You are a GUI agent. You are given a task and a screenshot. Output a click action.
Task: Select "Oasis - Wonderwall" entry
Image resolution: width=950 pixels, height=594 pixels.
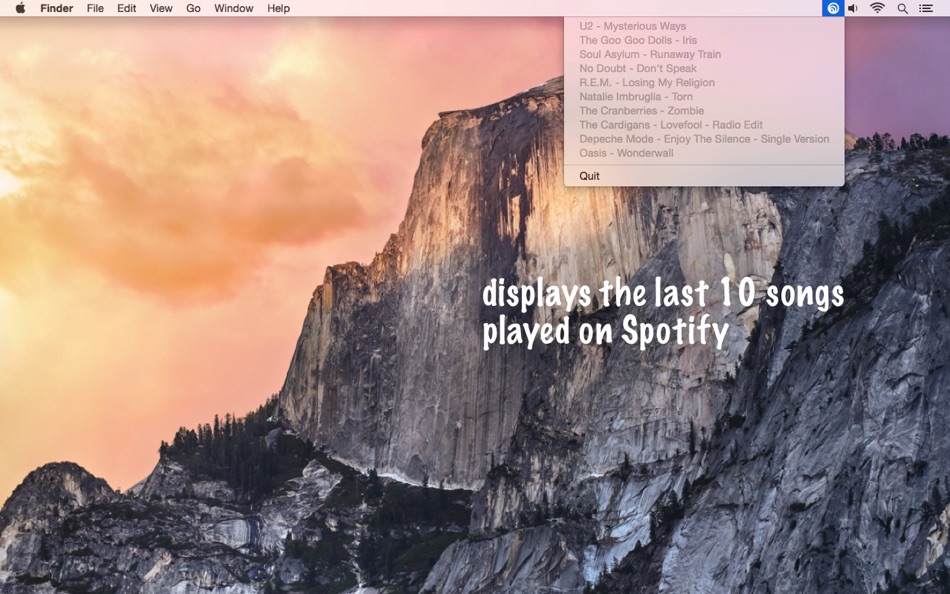click(704, 153)
